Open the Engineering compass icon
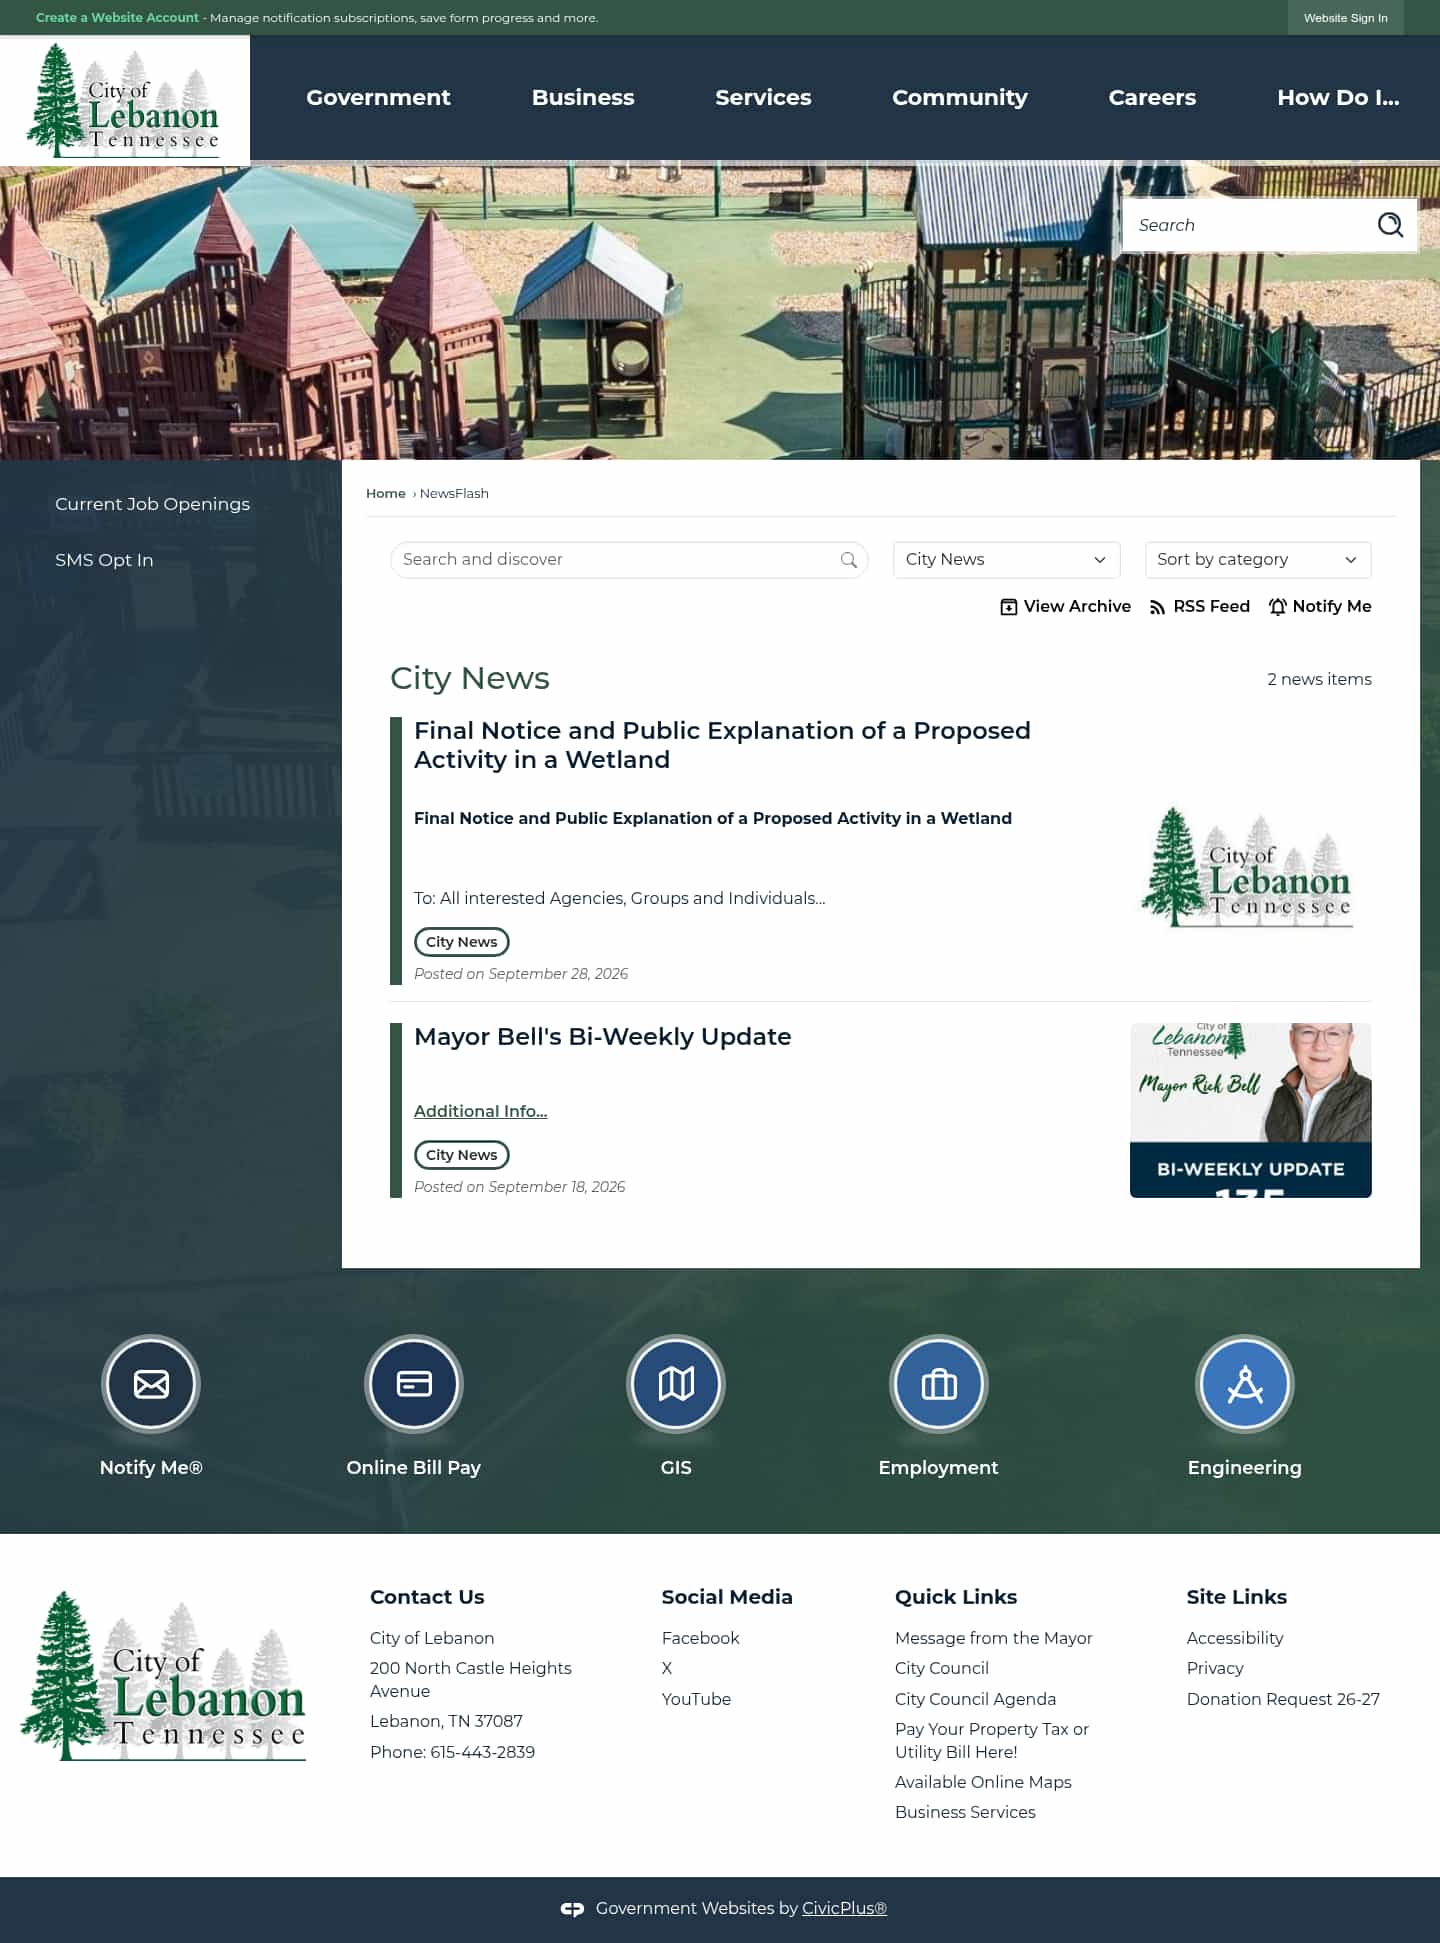The width and height of the screenshot is (1440, 1943). [1245, 1384]
